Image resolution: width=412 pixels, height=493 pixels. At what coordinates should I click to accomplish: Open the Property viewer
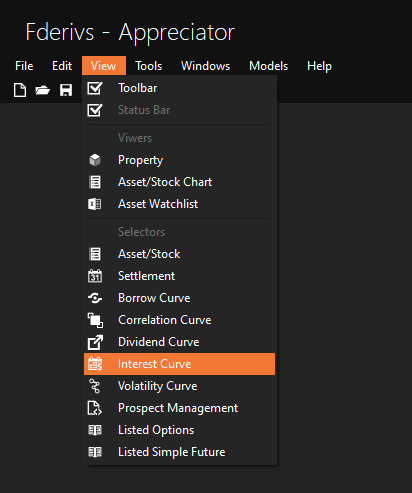[179, 160]
